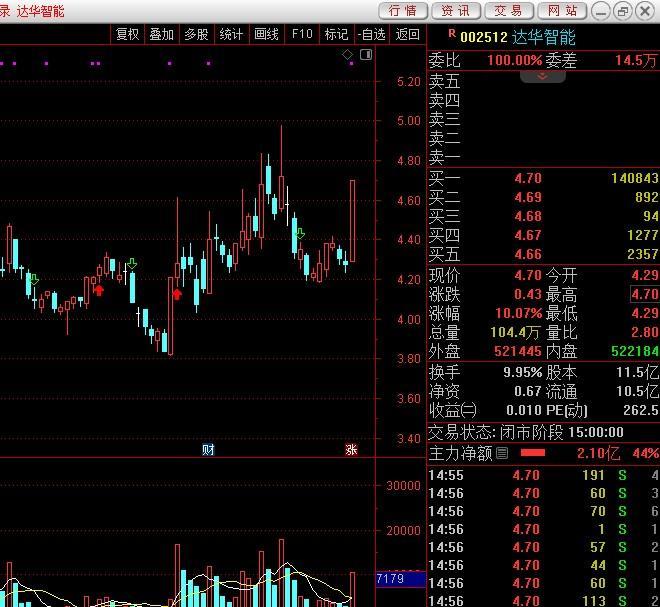Toggle 自选 to remove from watchlist
This screenshot has width=660, height=607.
(x=371, y=34)
